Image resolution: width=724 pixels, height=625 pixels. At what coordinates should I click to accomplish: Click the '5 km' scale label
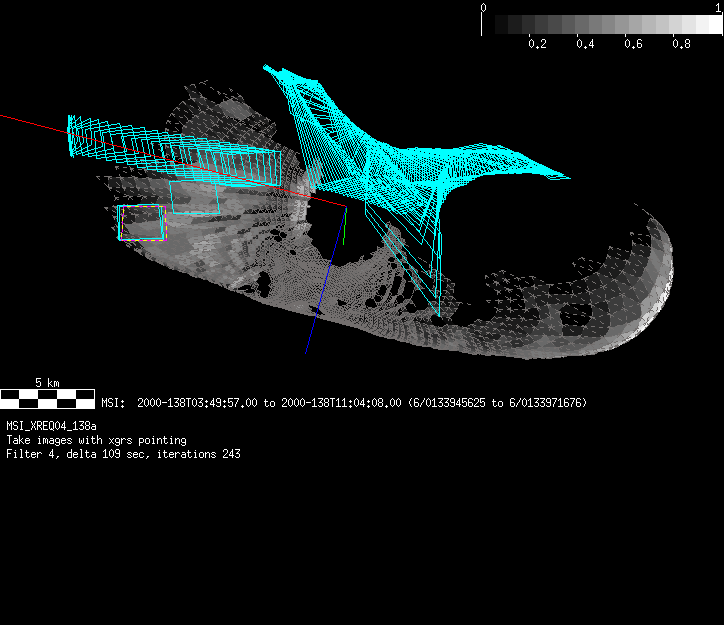pos(47,383)
